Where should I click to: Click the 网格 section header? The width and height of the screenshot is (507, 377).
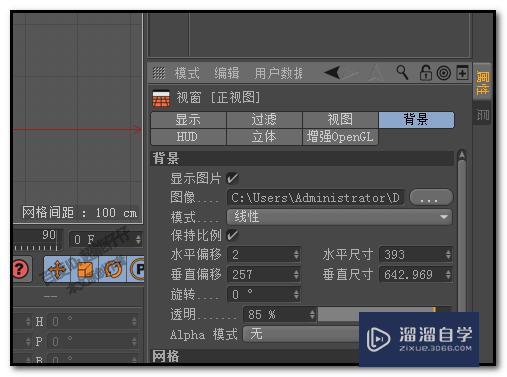pyautogui.click(x=256, y=356)
